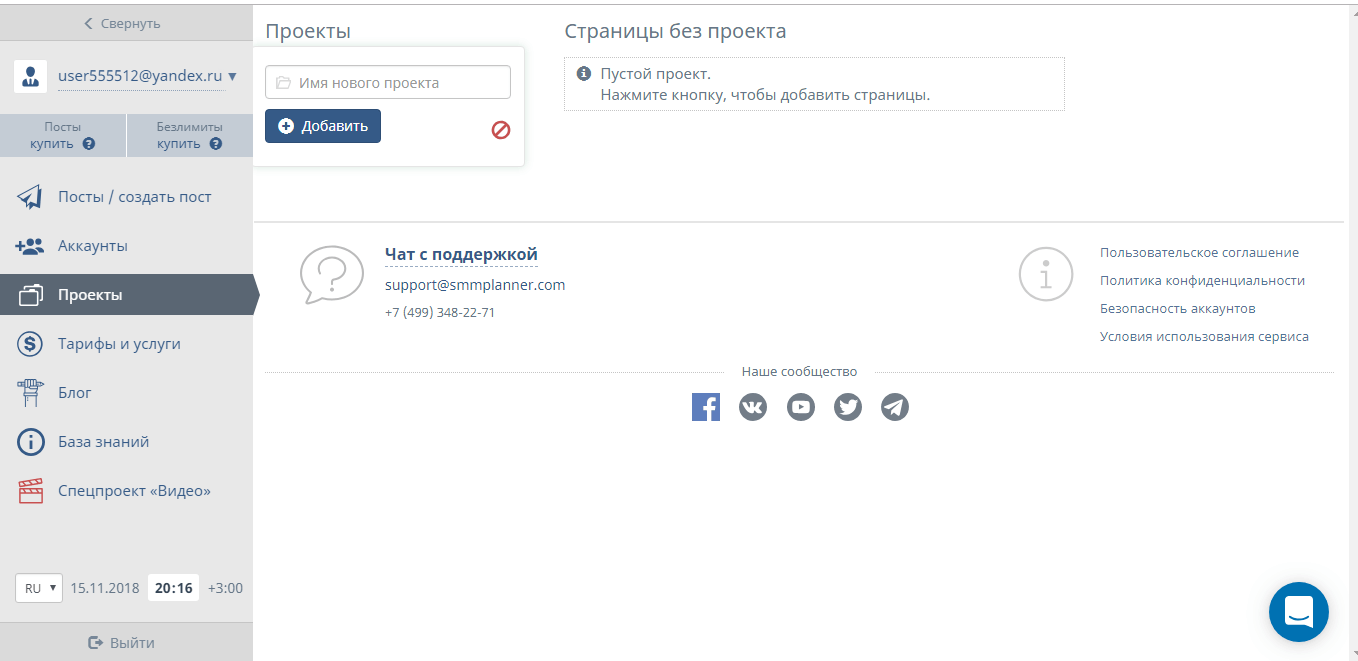This screenshot has height=661, width=1358.
Task: Go to Аккаунты in the sidebar
Action: (x=92, y=246)
